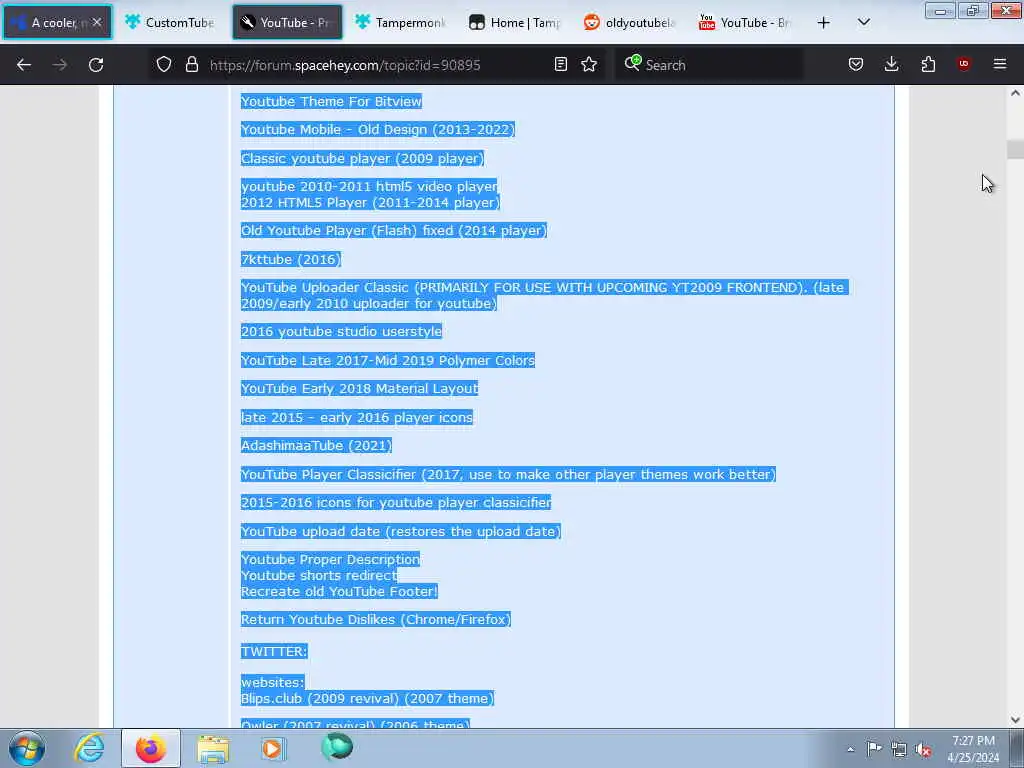Open the Action Center flag icon
The width and height of the screenshot is (1024, 768).
874,749
